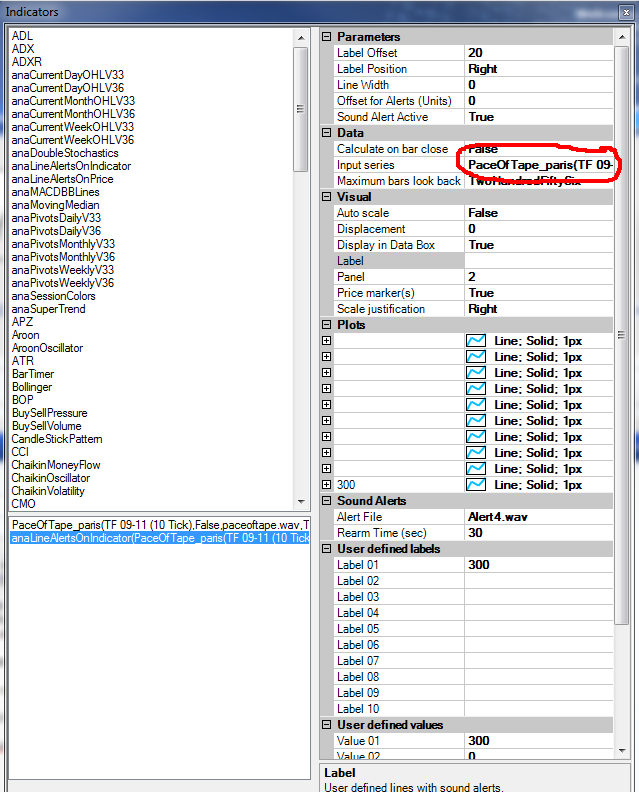Collapse the User defined labels section
The image size is (639, 792).
point(327,549)
